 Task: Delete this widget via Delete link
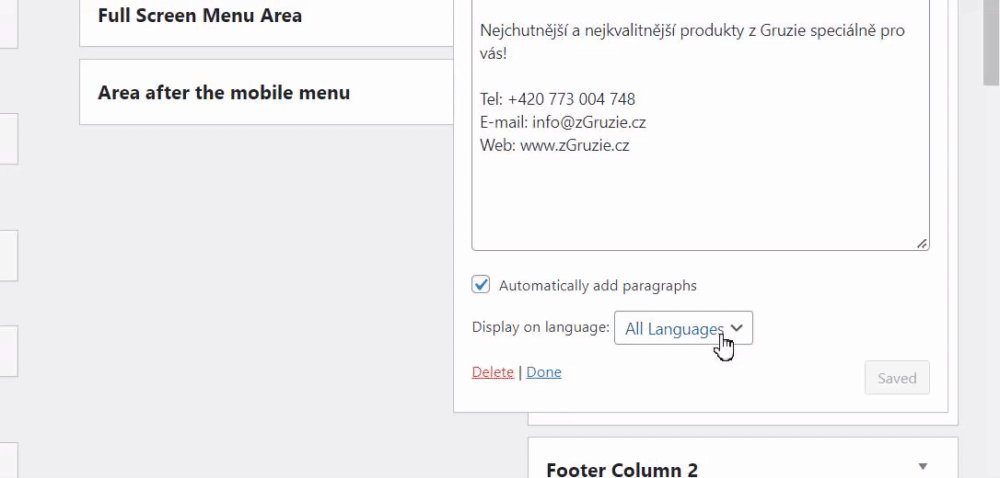(492, 372)
